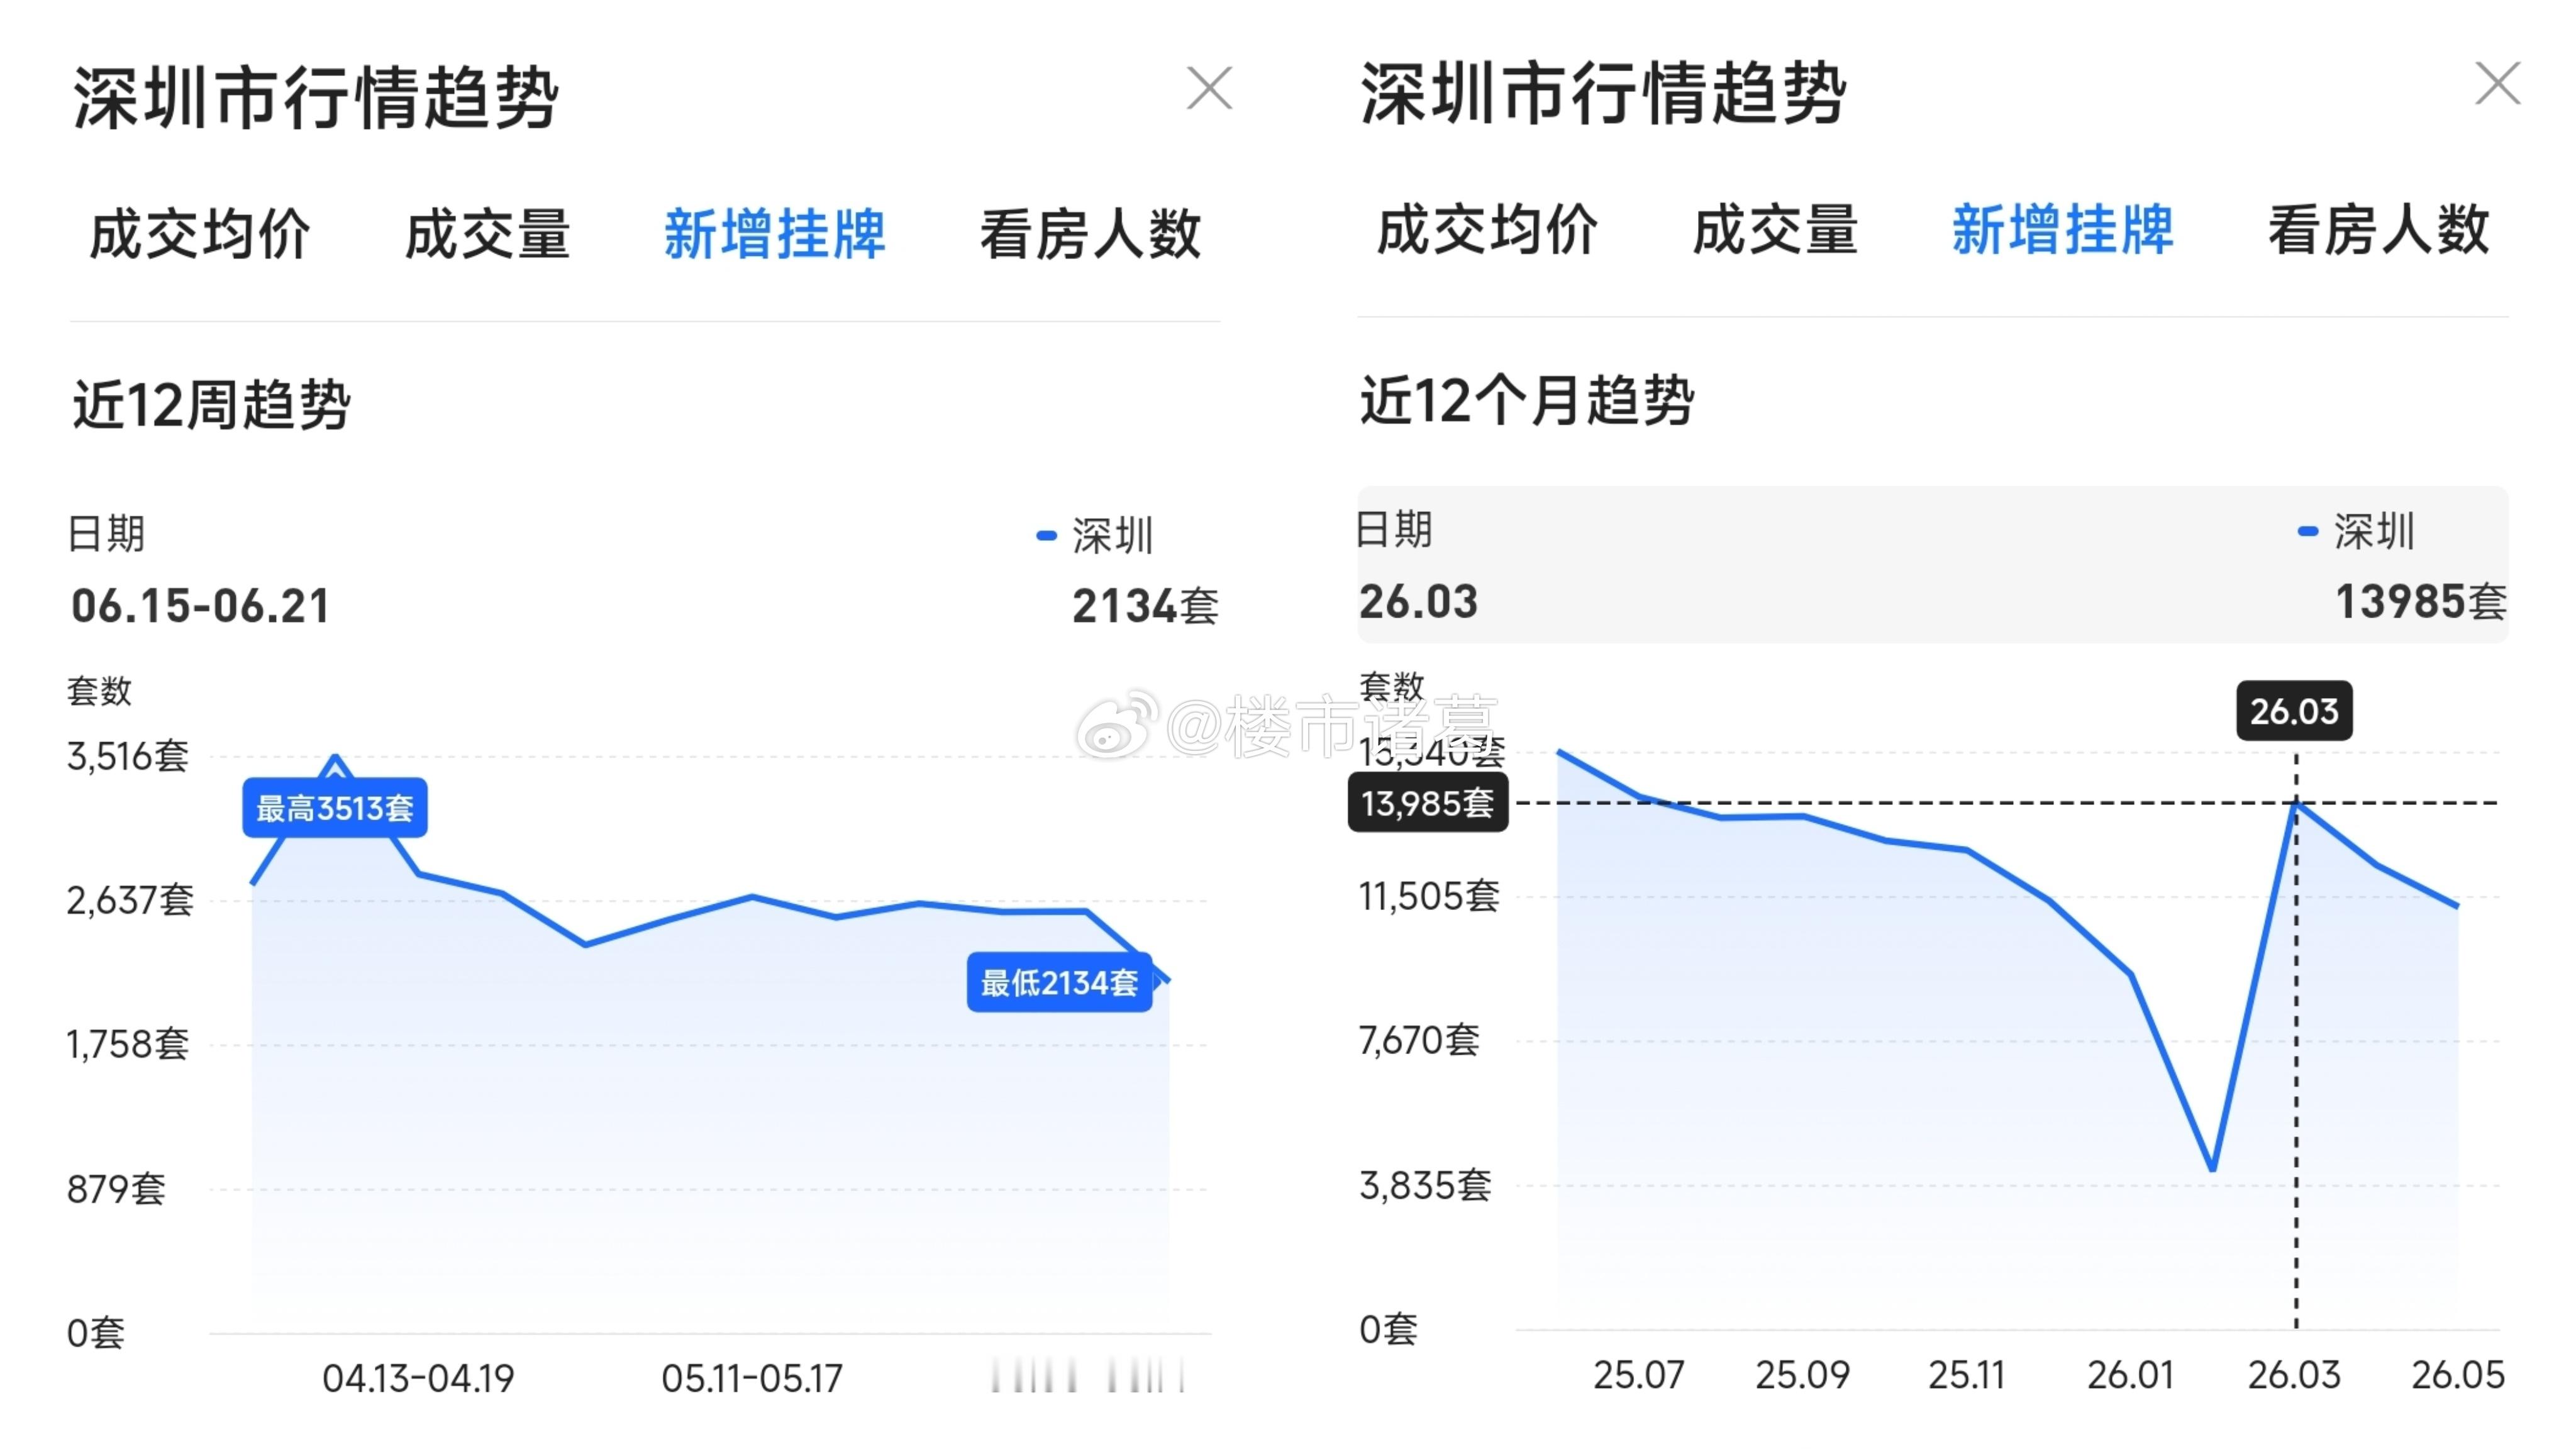Tap the 13,985套 axis value badge
Viewport: 2576px width, 1449px height.
click(x=1428, y=803)
